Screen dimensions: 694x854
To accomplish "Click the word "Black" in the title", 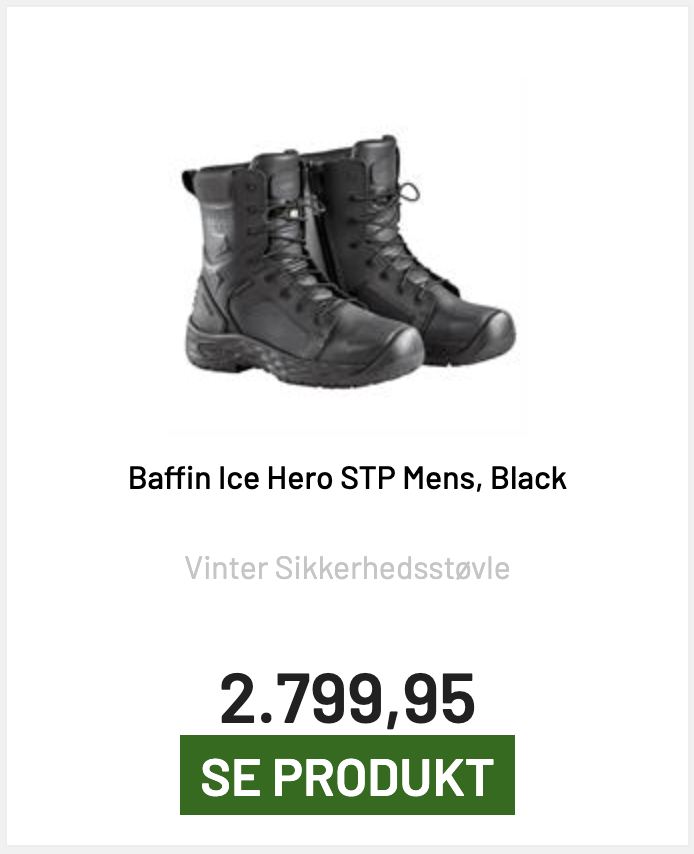I will 528,478.
